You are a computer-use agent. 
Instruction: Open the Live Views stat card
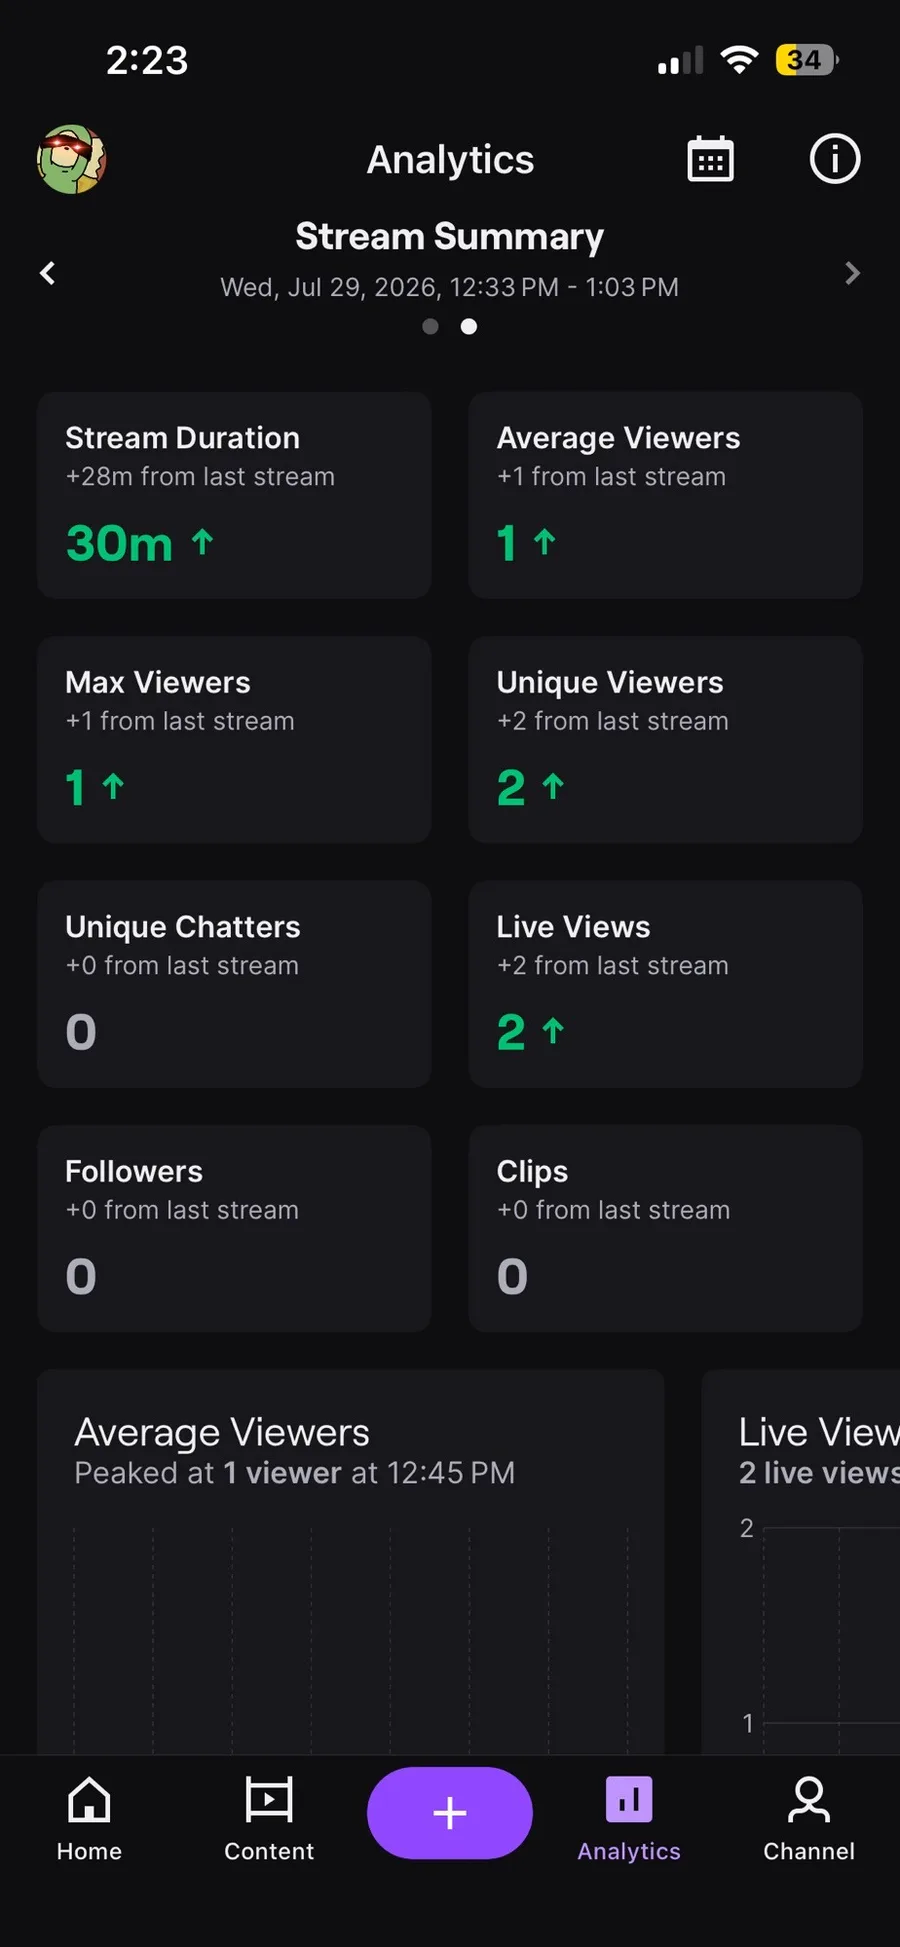665,984
